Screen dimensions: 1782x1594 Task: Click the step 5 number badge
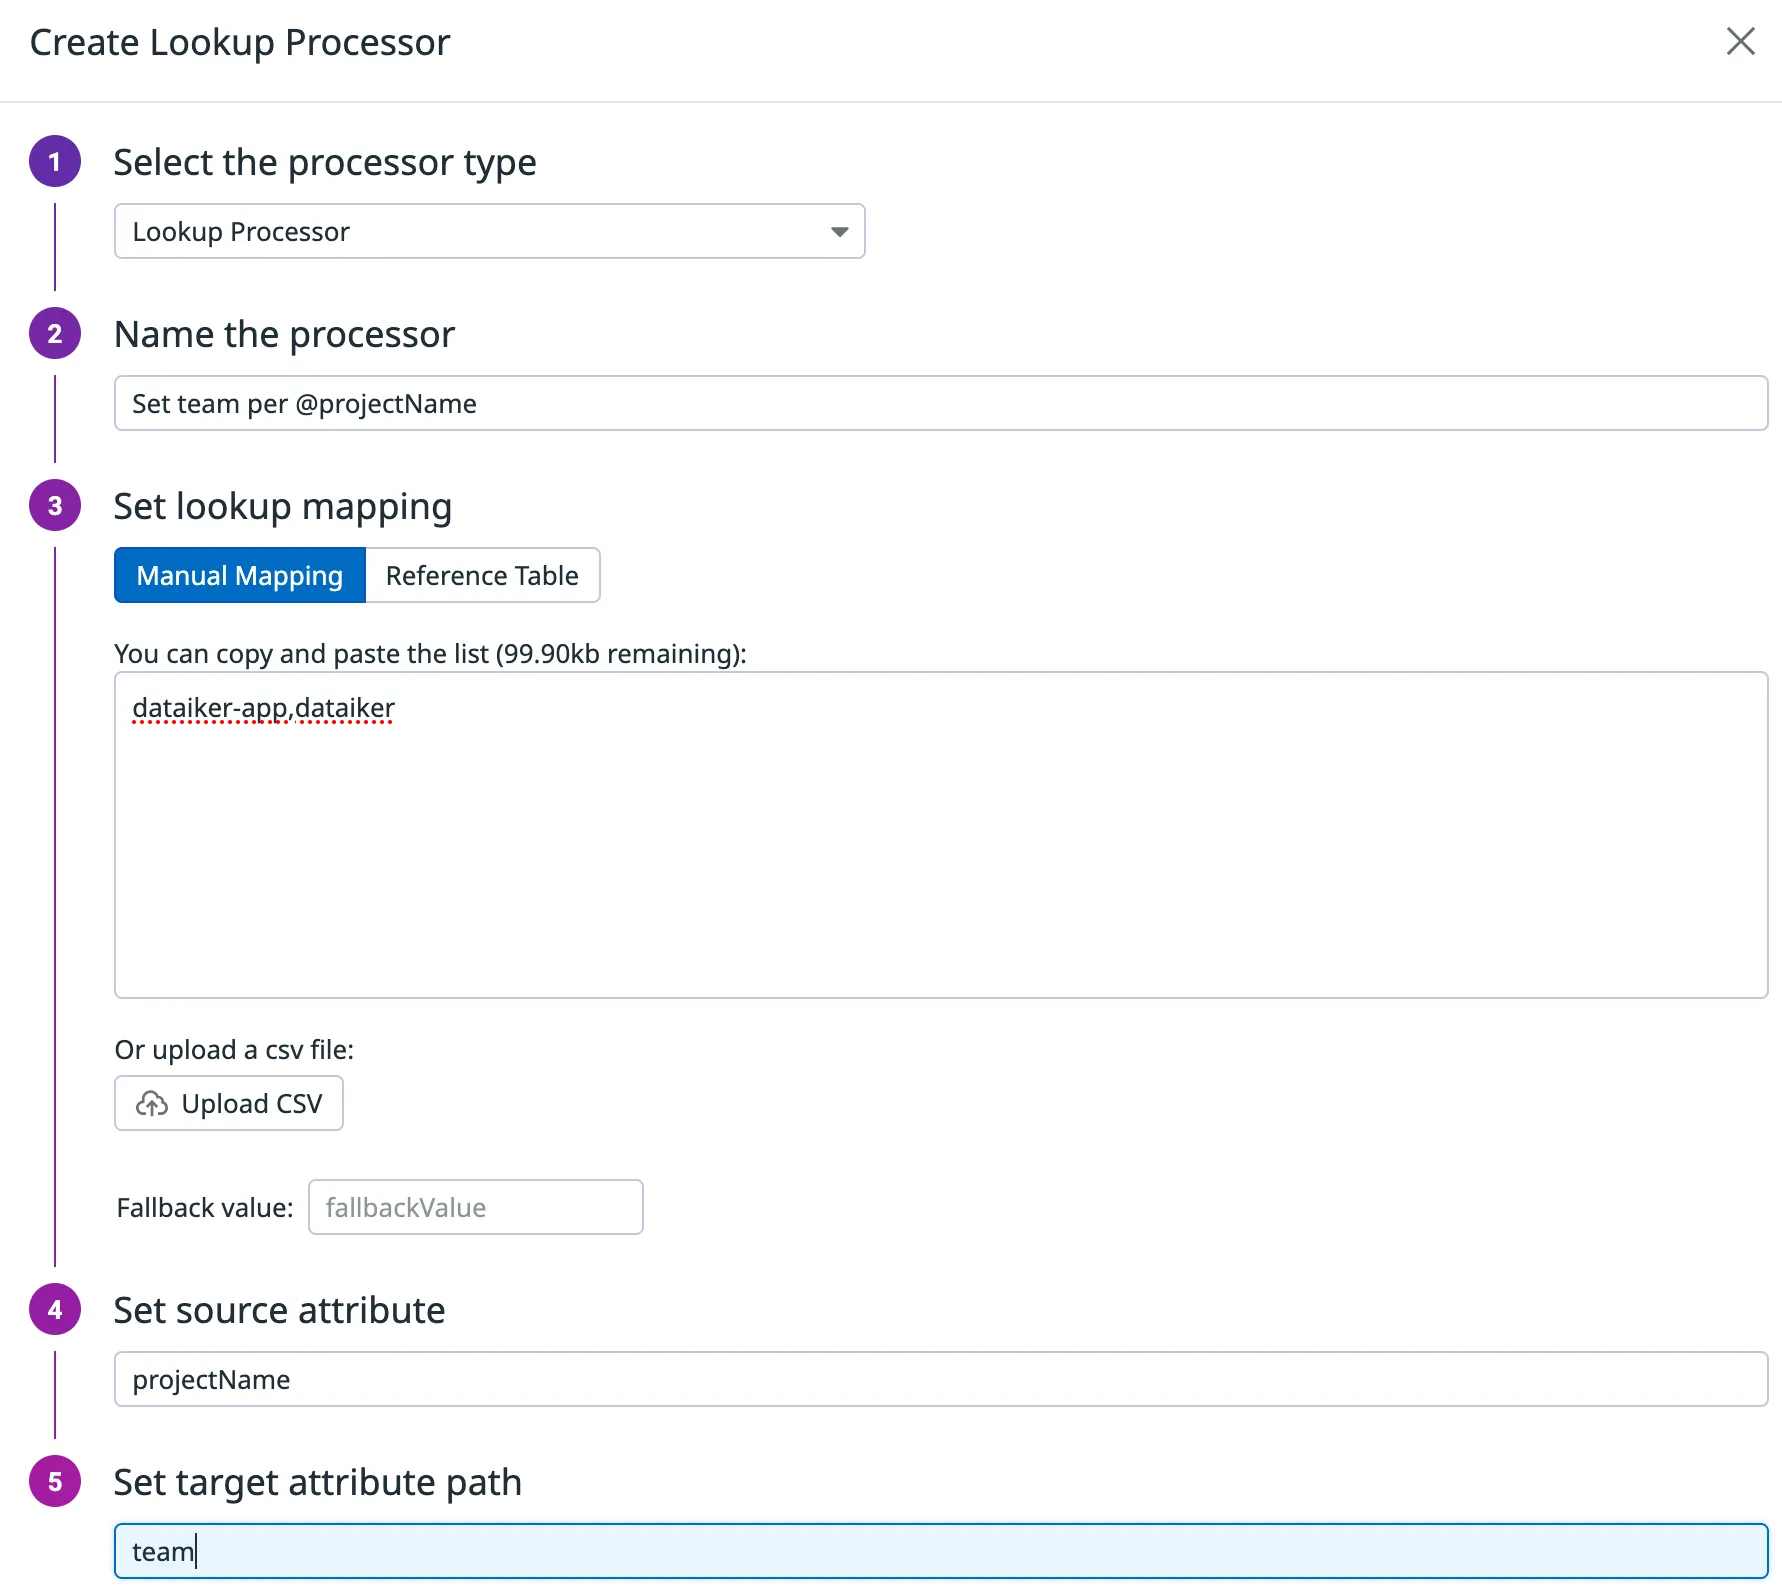[x=55, y=1482]
